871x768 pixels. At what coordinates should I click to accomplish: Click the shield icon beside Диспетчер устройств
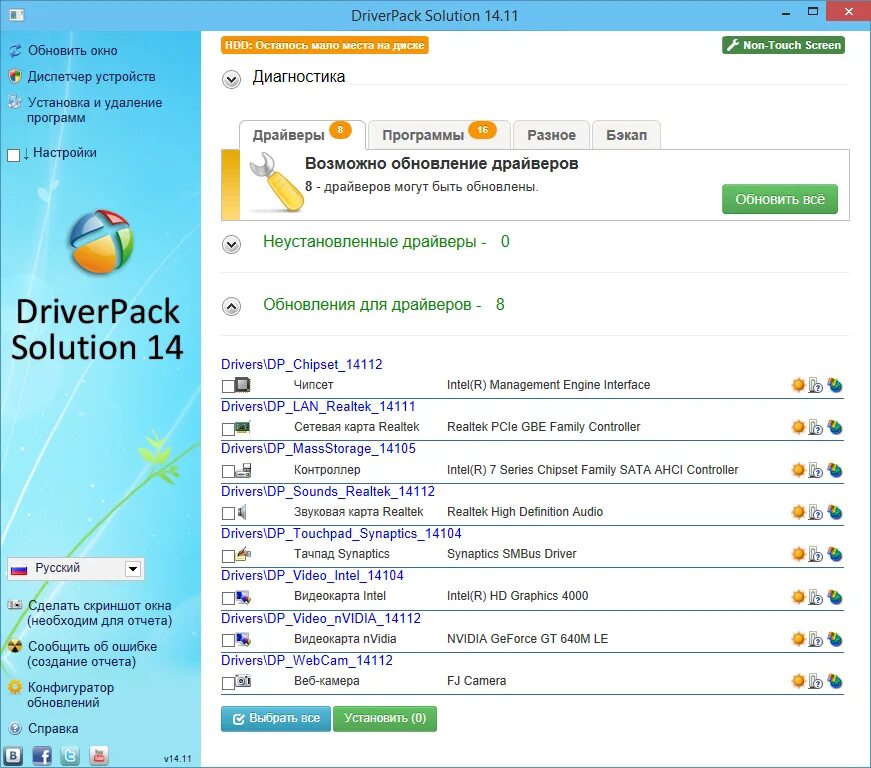coord(15,76)
